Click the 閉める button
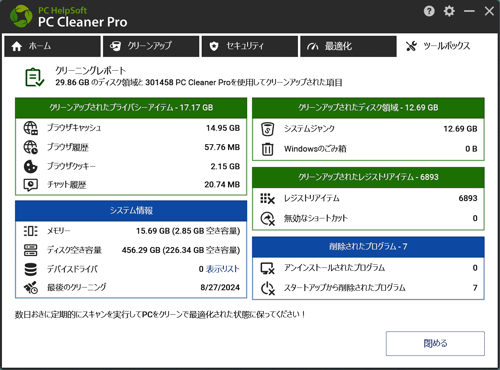The width and height of the screenshot is (500, 370). point(435,343)
